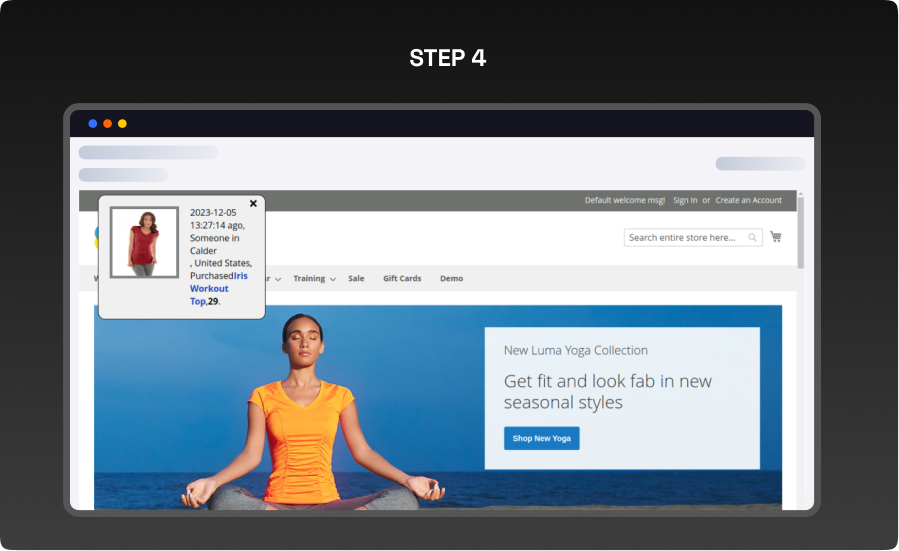Click the chevron arrow left of Training

pos(278,279)
